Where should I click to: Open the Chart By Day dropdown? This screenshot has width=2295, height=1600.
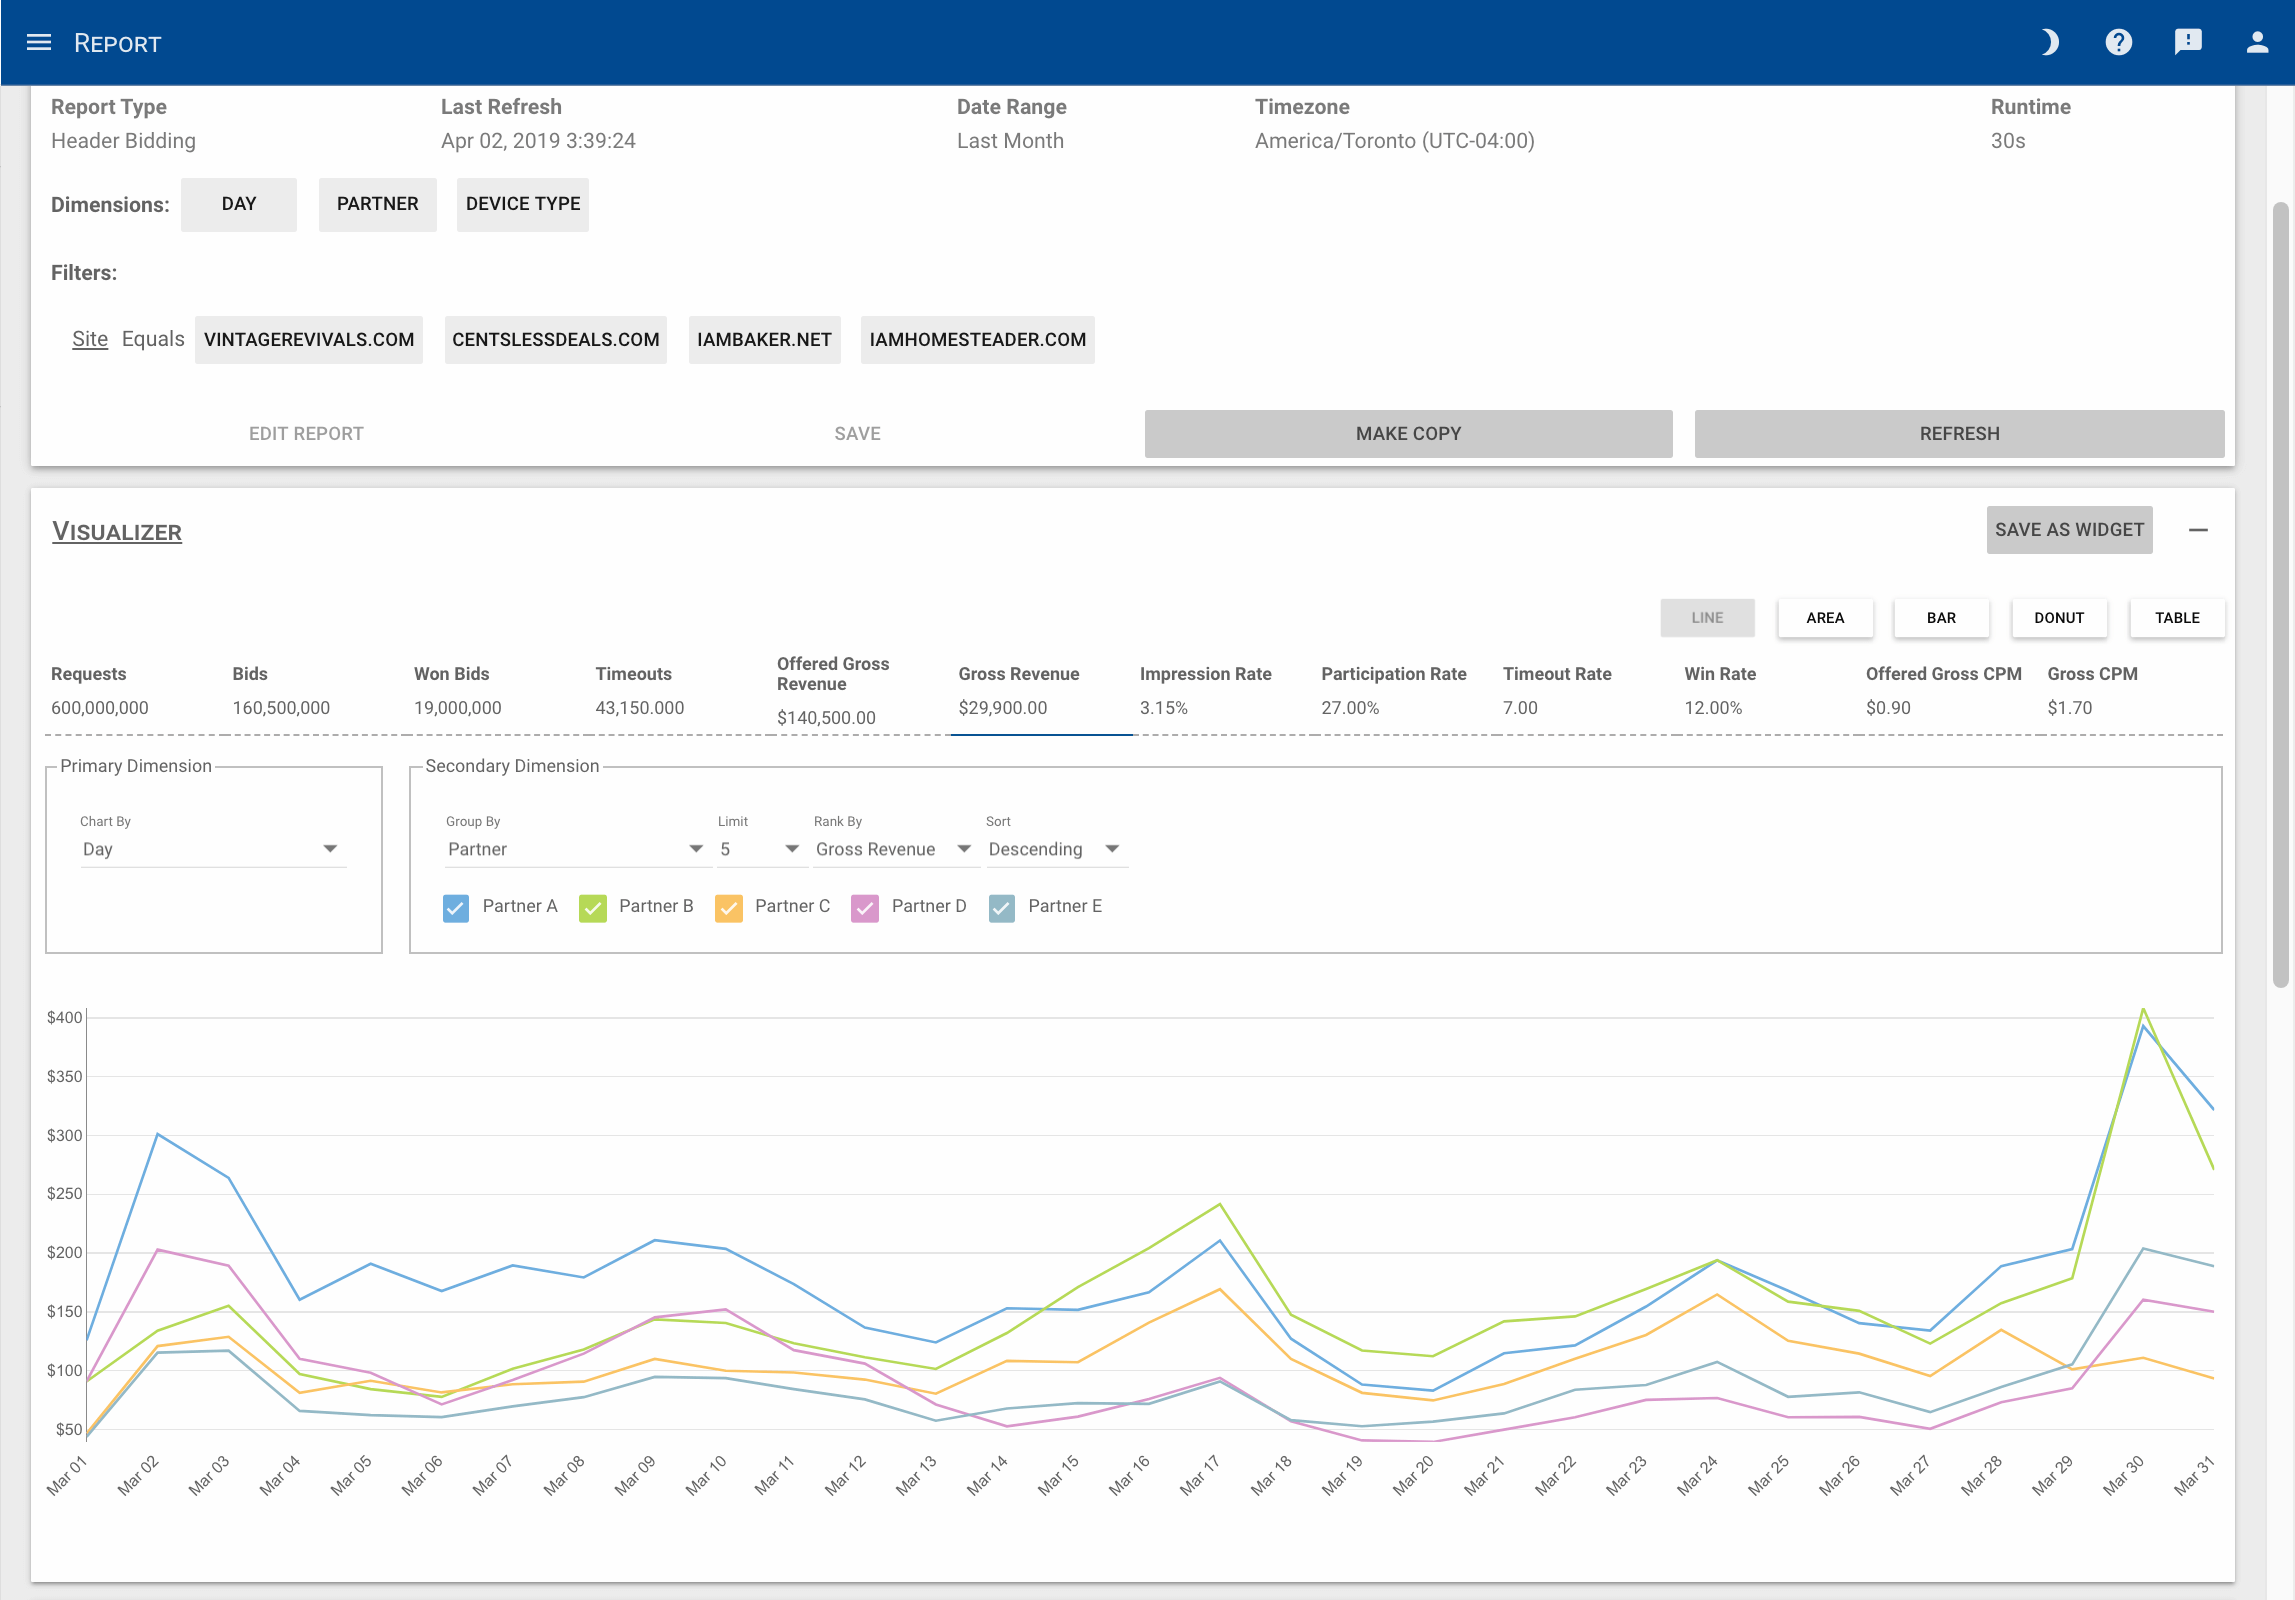click(x=331, y=848)
